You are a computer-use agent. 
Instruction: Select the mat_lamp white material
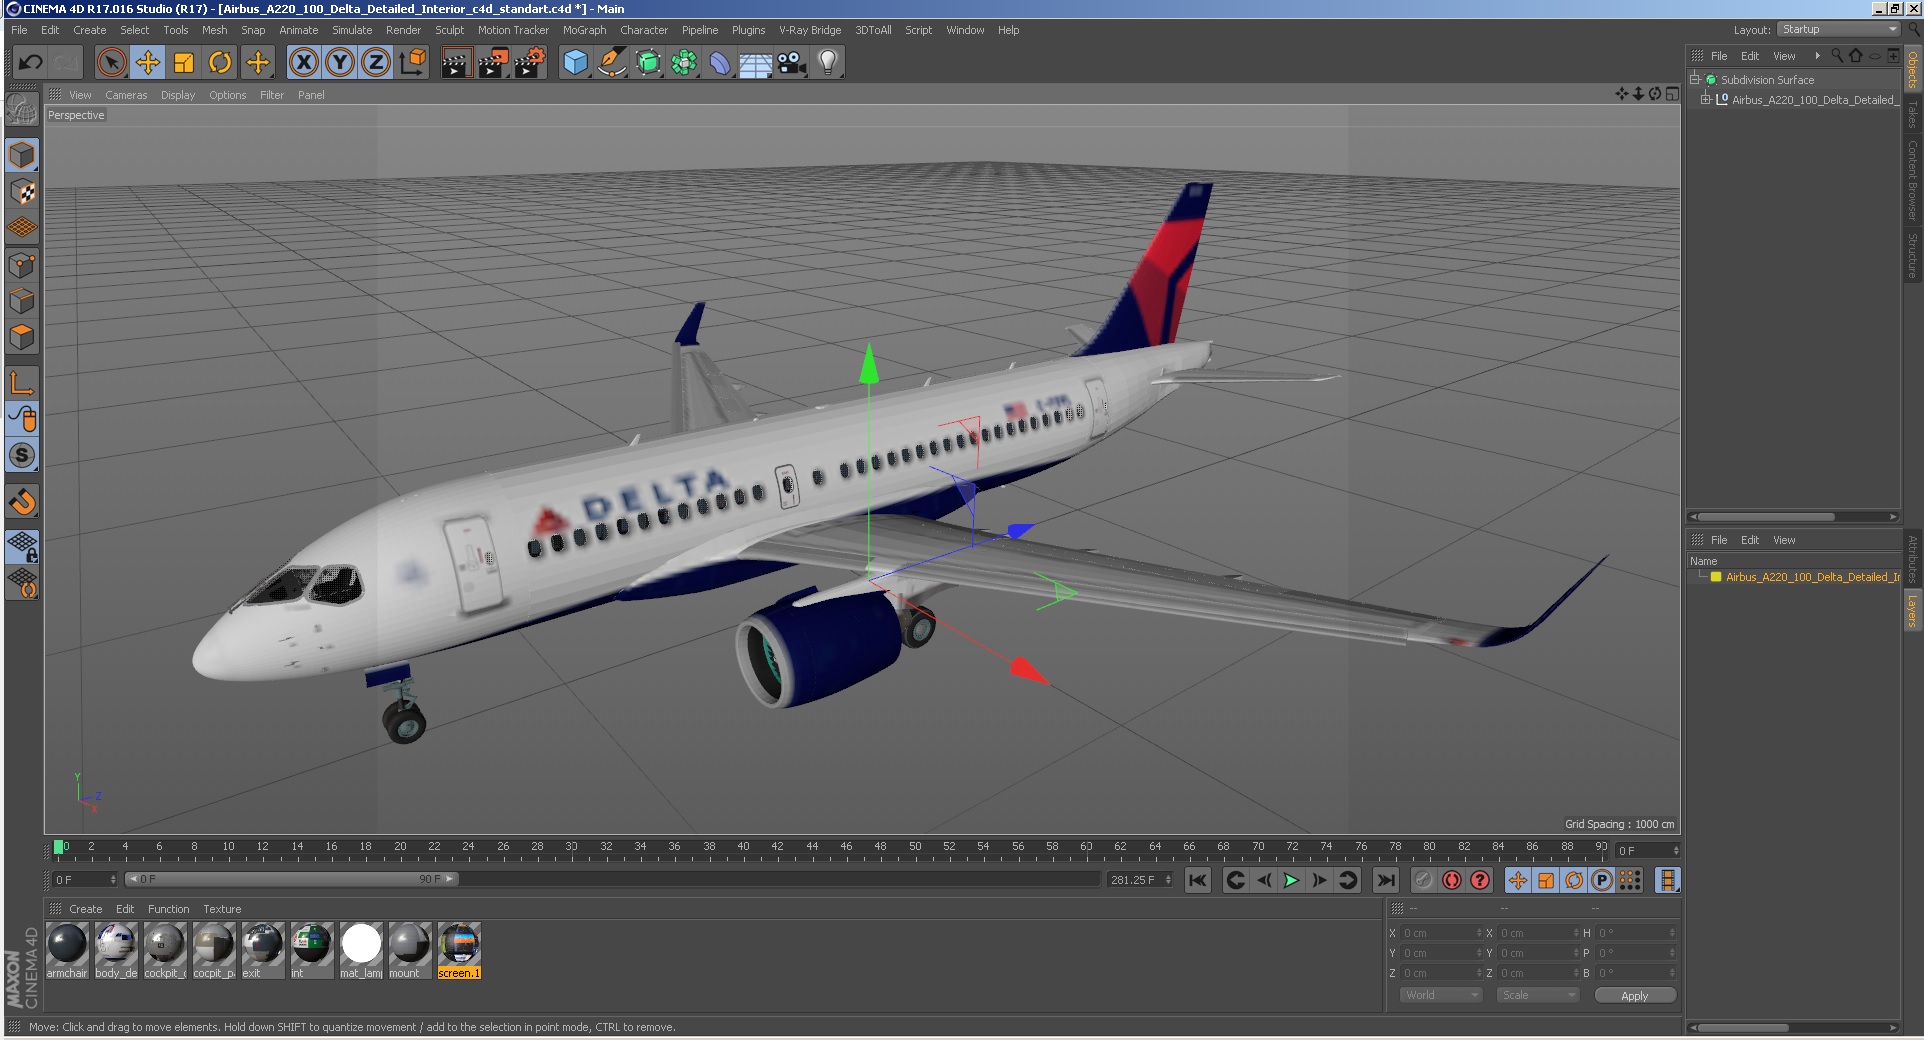pyautogui.click(x=361, y=951)
